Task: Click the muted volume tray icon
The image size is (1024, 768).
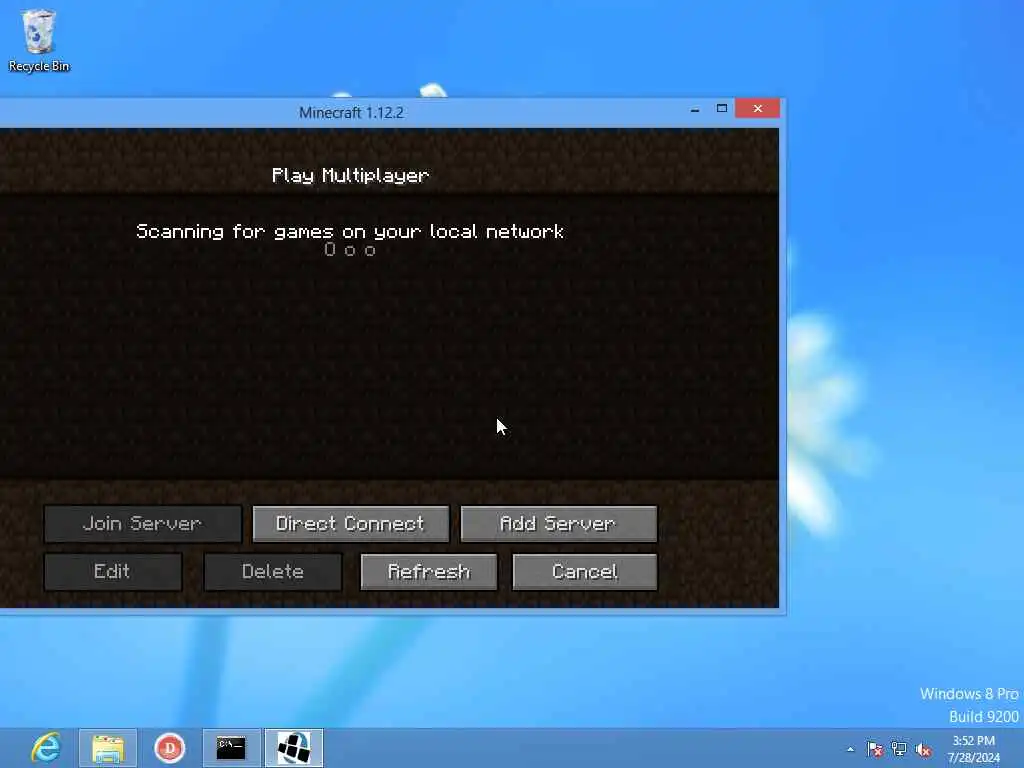Action: click(923, 750)
